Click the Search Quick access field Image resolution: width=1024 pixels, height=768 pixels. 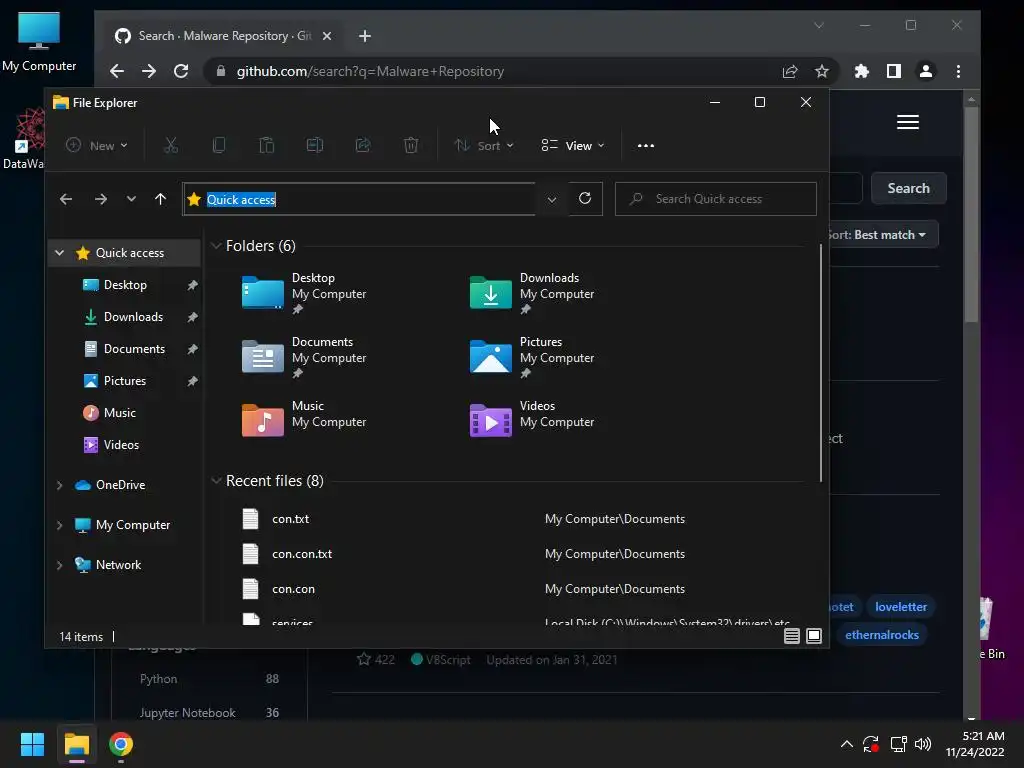[716, 199]
